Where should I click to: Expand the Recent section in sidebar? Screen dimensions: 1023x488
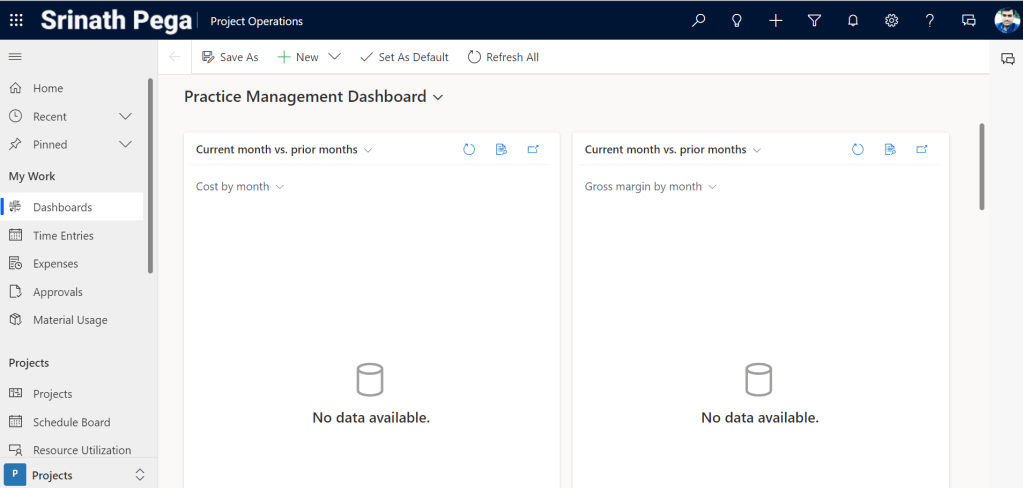pos(125,116)
